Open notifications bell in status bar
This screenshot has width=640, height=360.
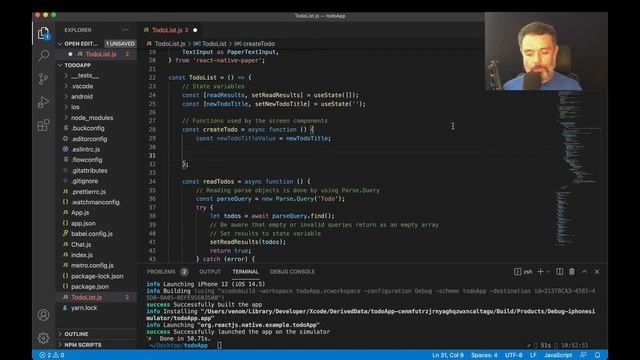click(x=598, y=355)
